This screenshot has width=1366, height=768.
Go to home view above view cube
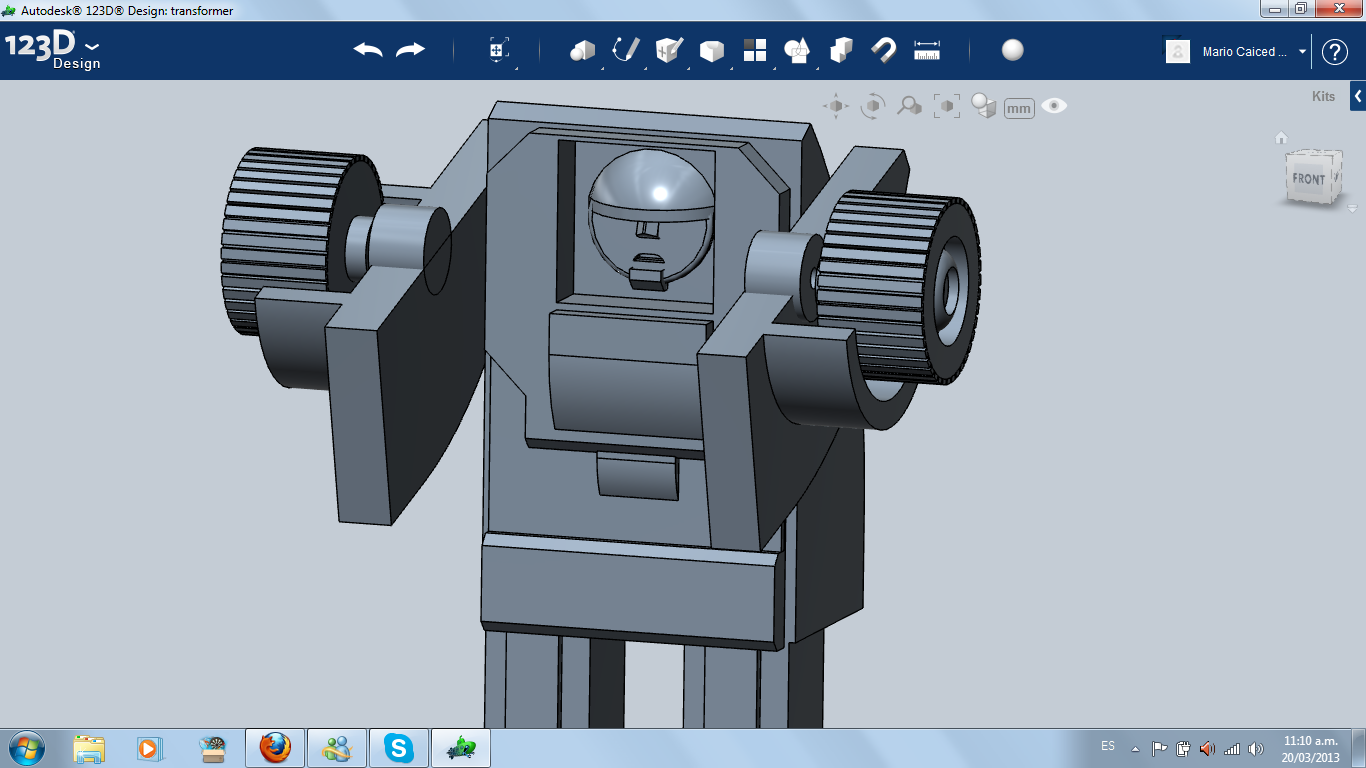1281,138
